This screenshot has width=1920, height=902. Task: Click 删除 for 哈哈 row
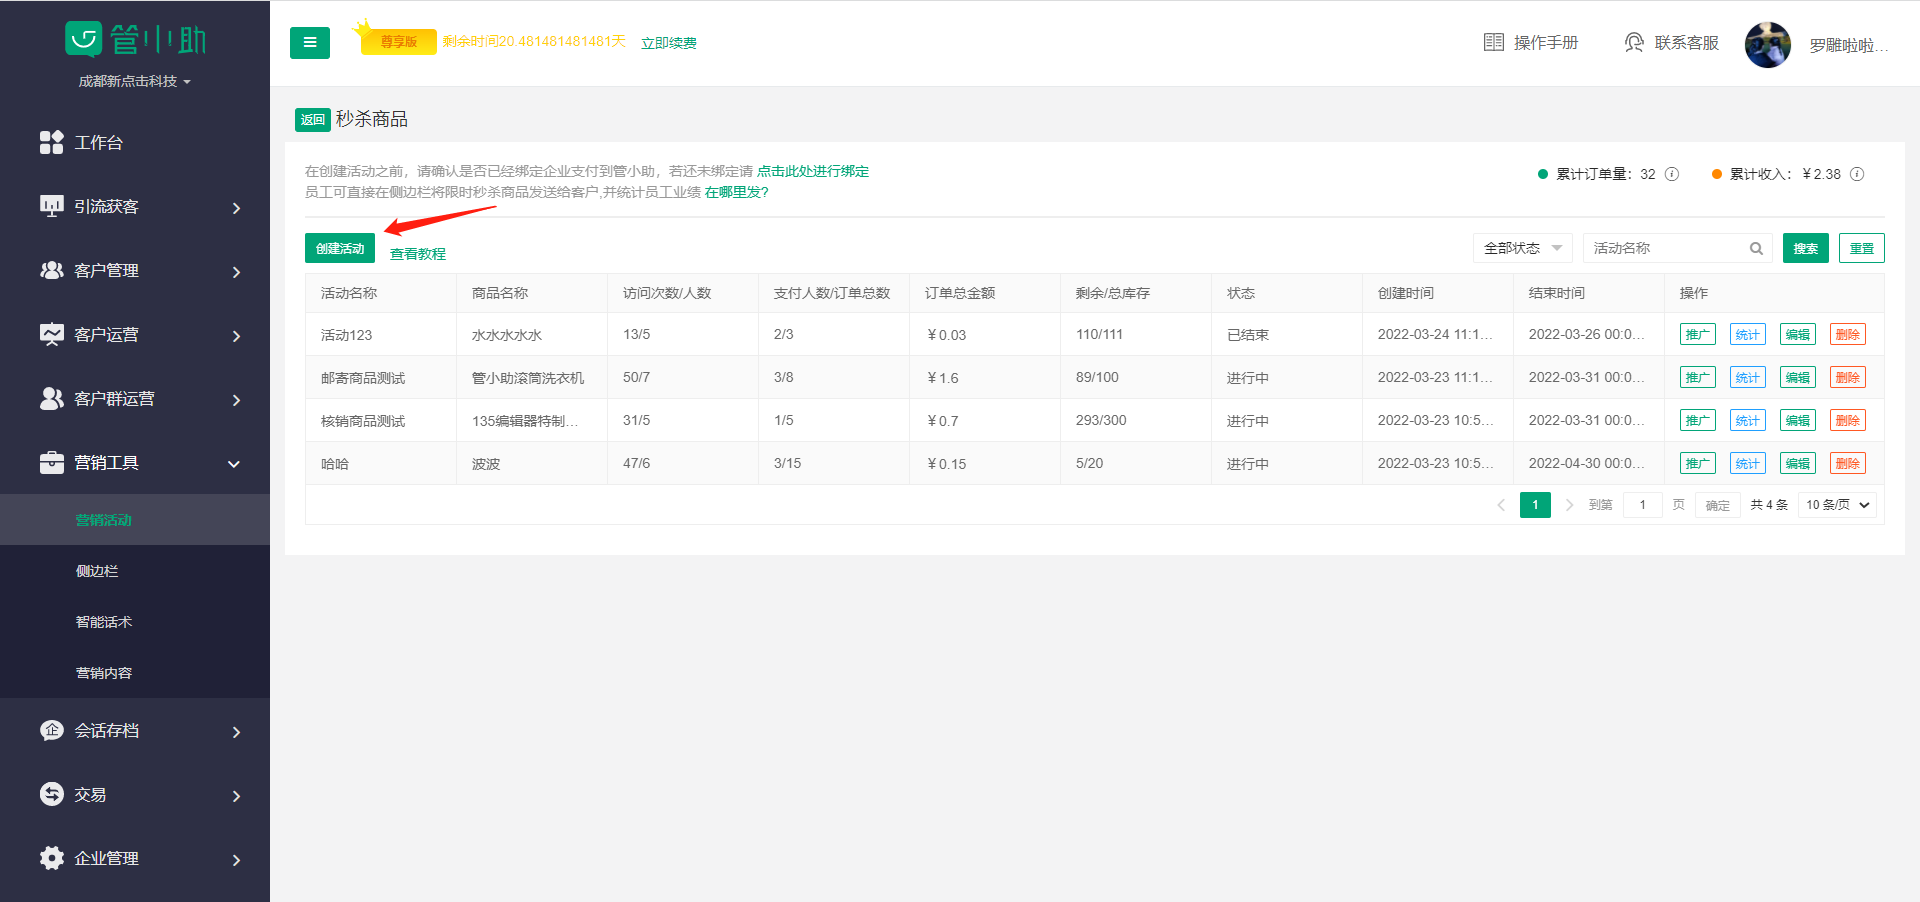pyautogui.click(x=1848, y=463)
